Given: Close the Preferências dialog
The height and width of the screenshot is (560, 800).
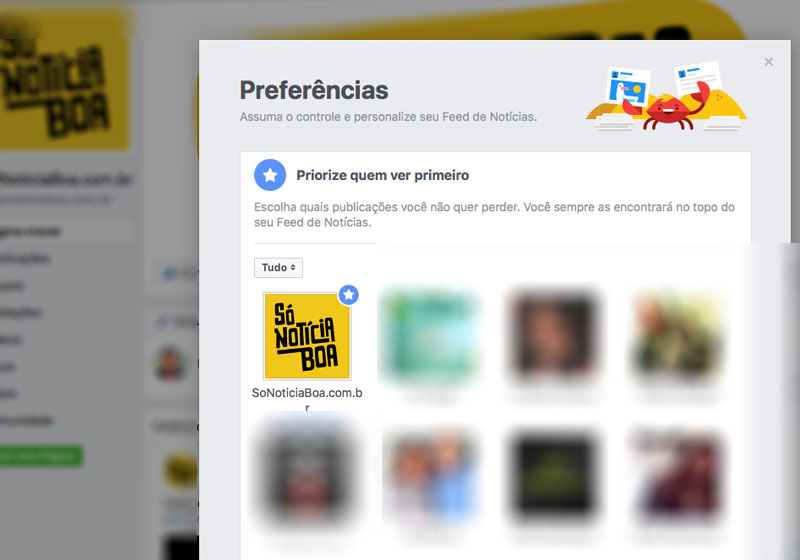Looking at the screenshot, I should 768,62.
